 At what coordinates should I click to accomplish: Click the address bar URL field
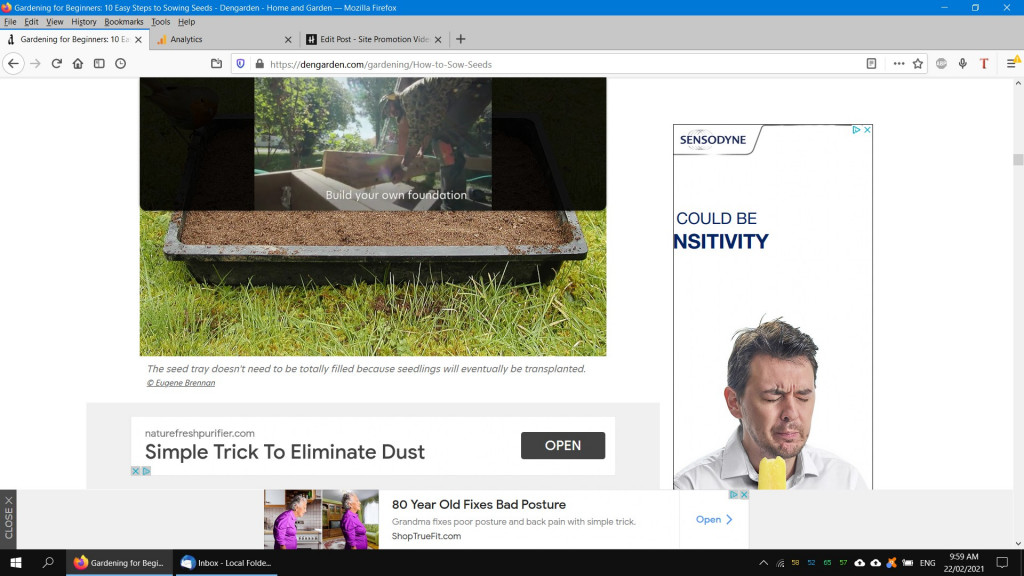[560, 63]
